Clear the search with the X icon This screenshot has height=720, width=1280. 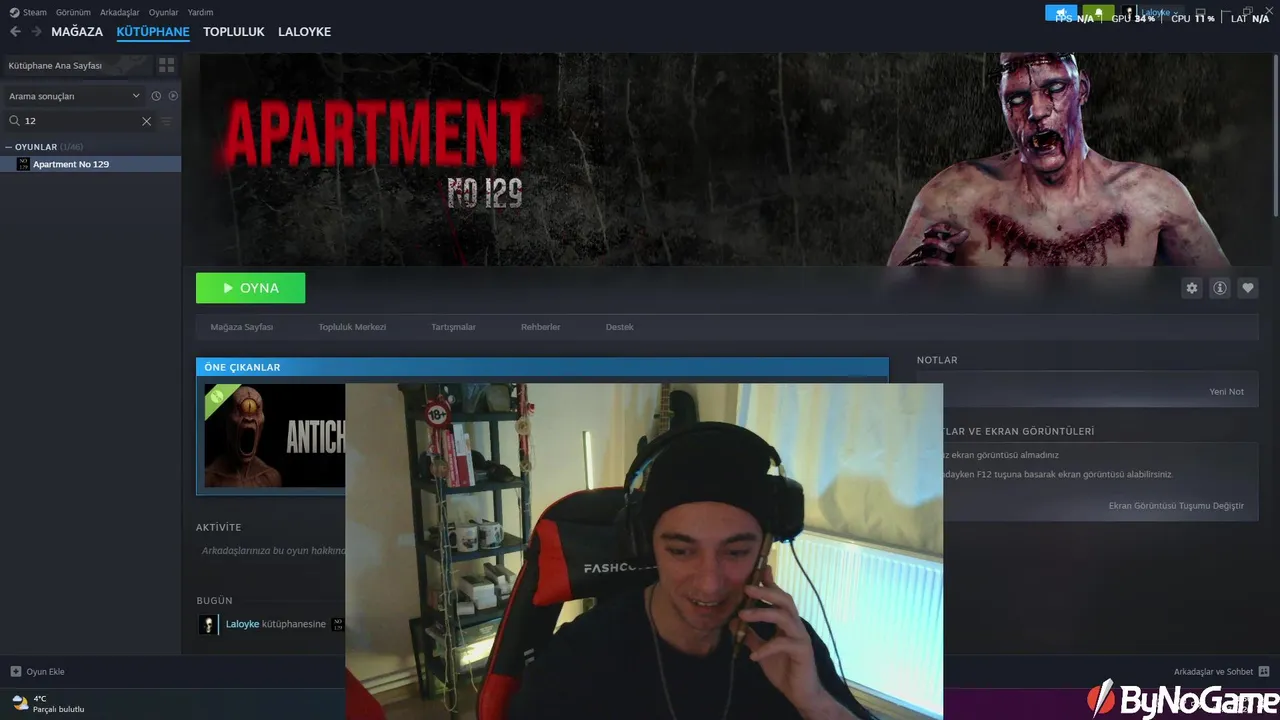click(x=146, y=121)
